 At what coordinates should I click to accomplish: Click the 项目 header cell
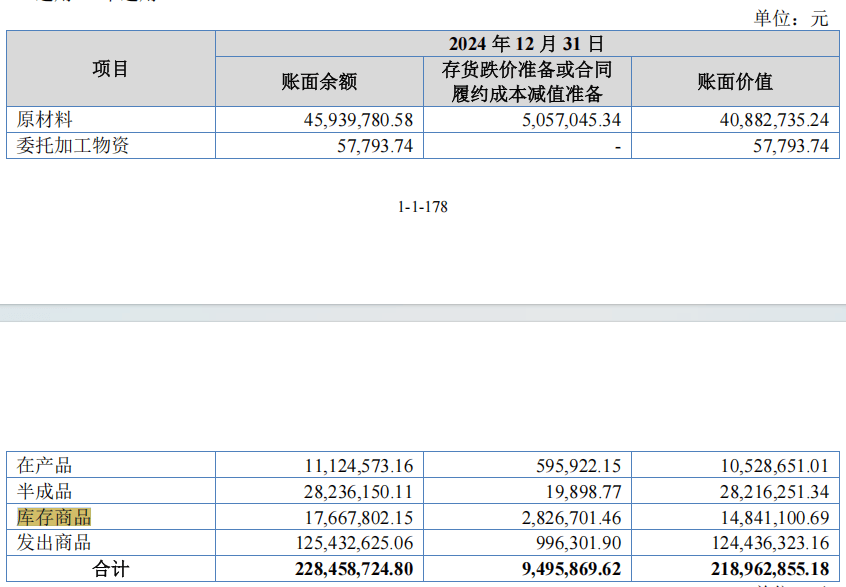point(110,70)
